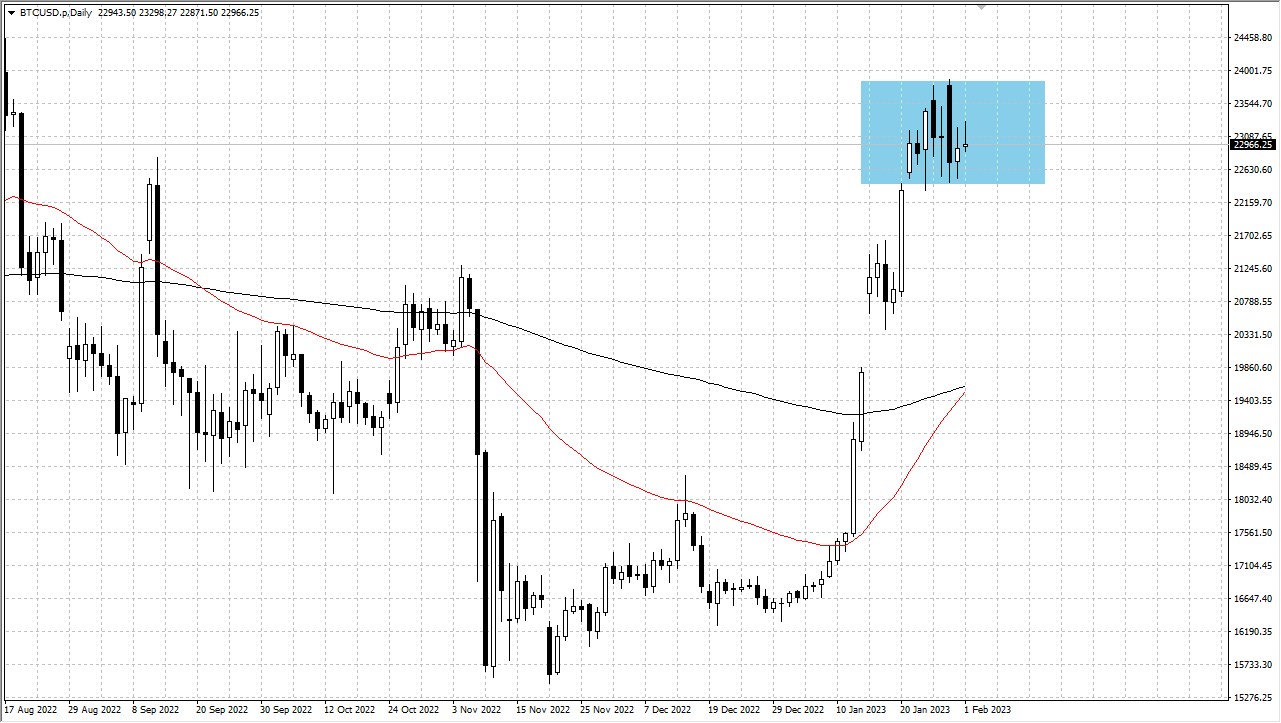Image resolution: width=1281 pixels, height=723 pixels.
Task: Click the 19860.60 price axis label
Action: pos(1253,368)
